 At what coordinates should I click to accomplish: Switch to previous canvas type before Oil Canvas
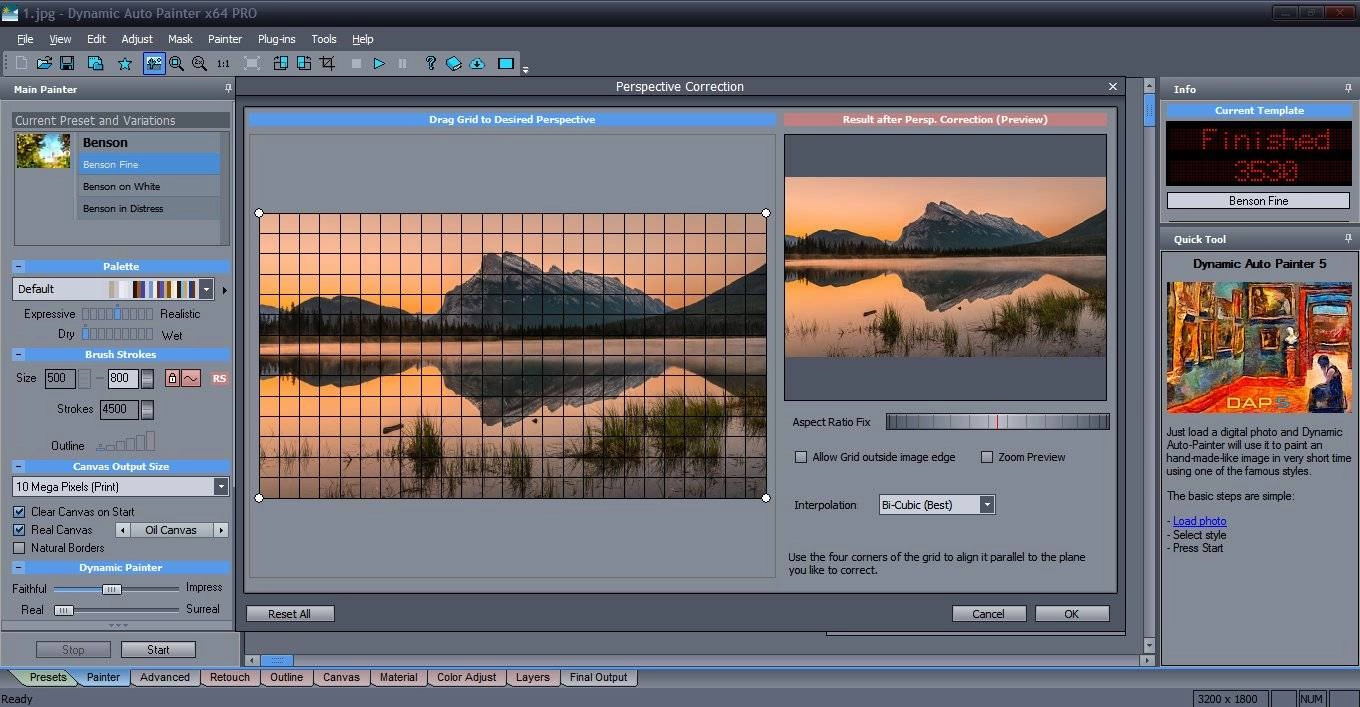[x=124, y=530]
